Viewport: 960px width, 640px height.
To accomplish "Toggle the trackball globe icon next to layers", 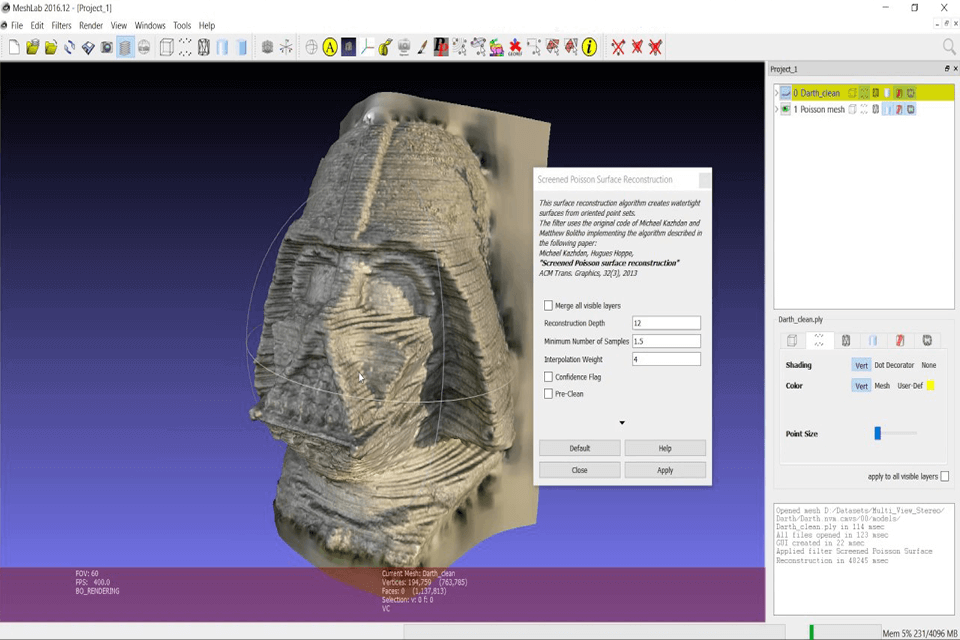I will (144, 47).
